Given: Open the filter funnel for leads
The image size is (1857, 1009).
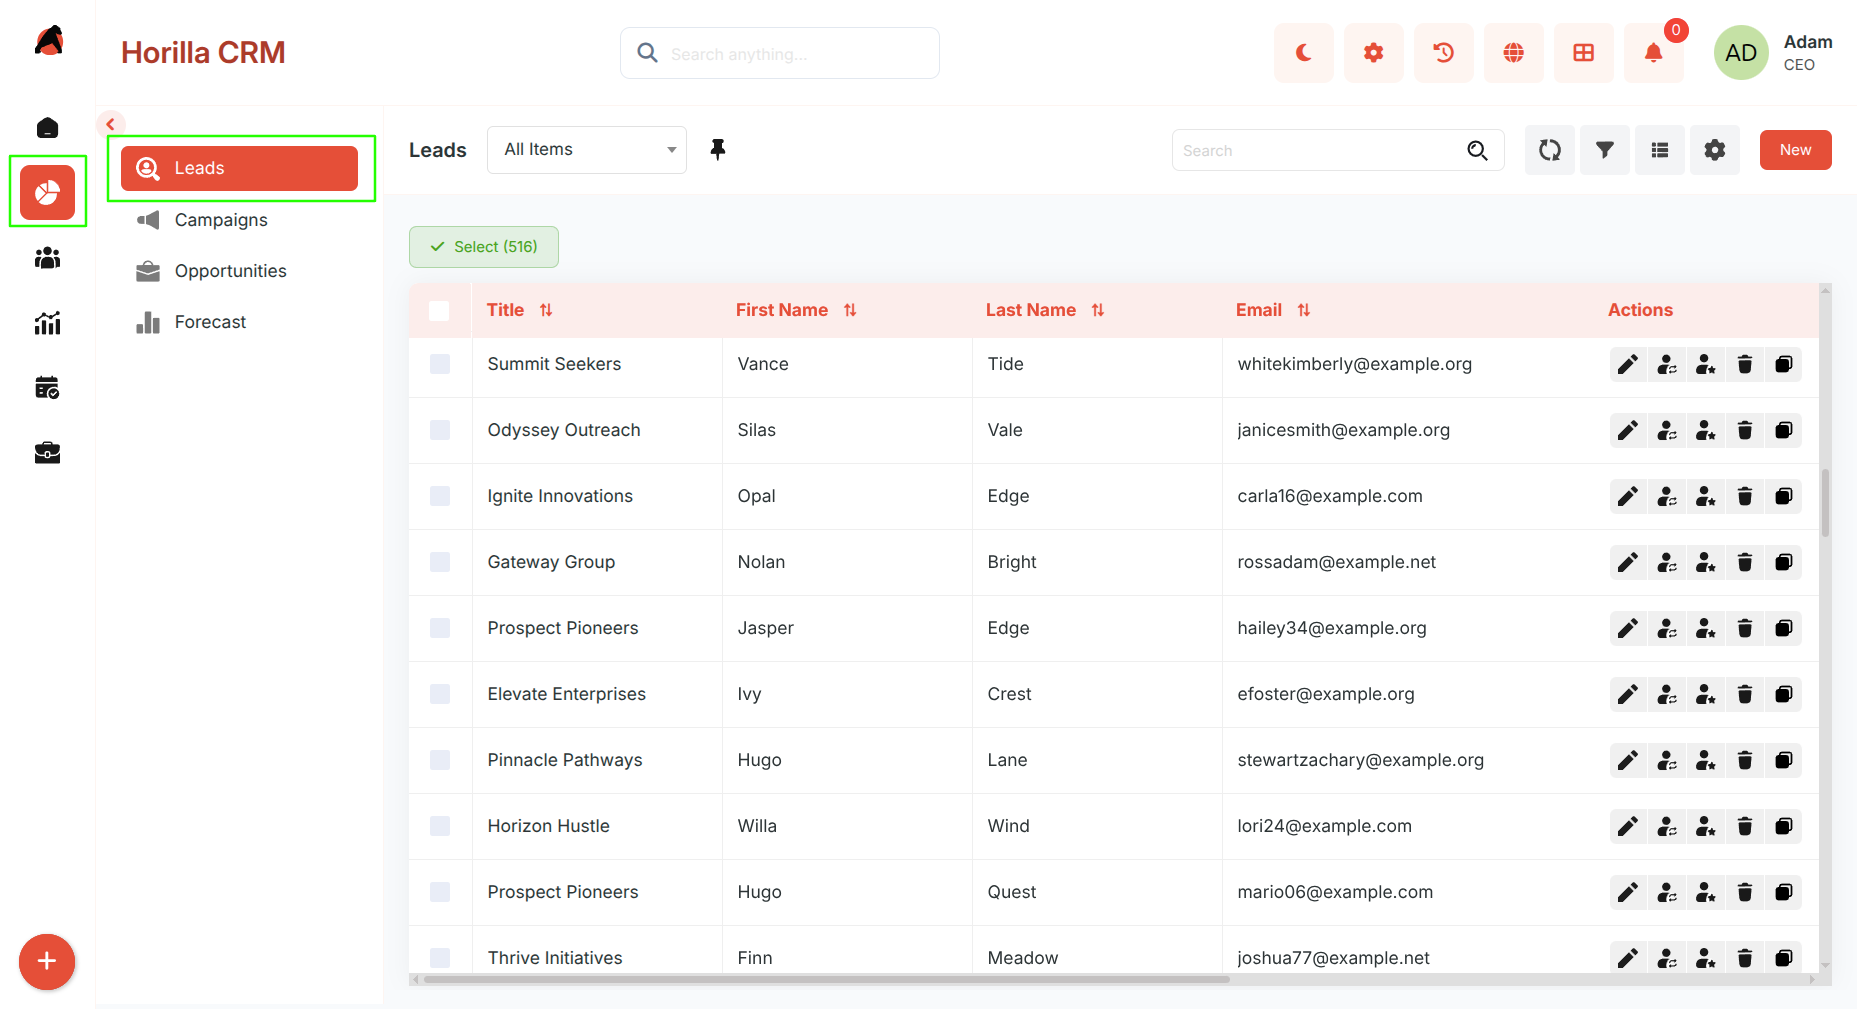Looking at the screenshot, I should [1604, 150].
